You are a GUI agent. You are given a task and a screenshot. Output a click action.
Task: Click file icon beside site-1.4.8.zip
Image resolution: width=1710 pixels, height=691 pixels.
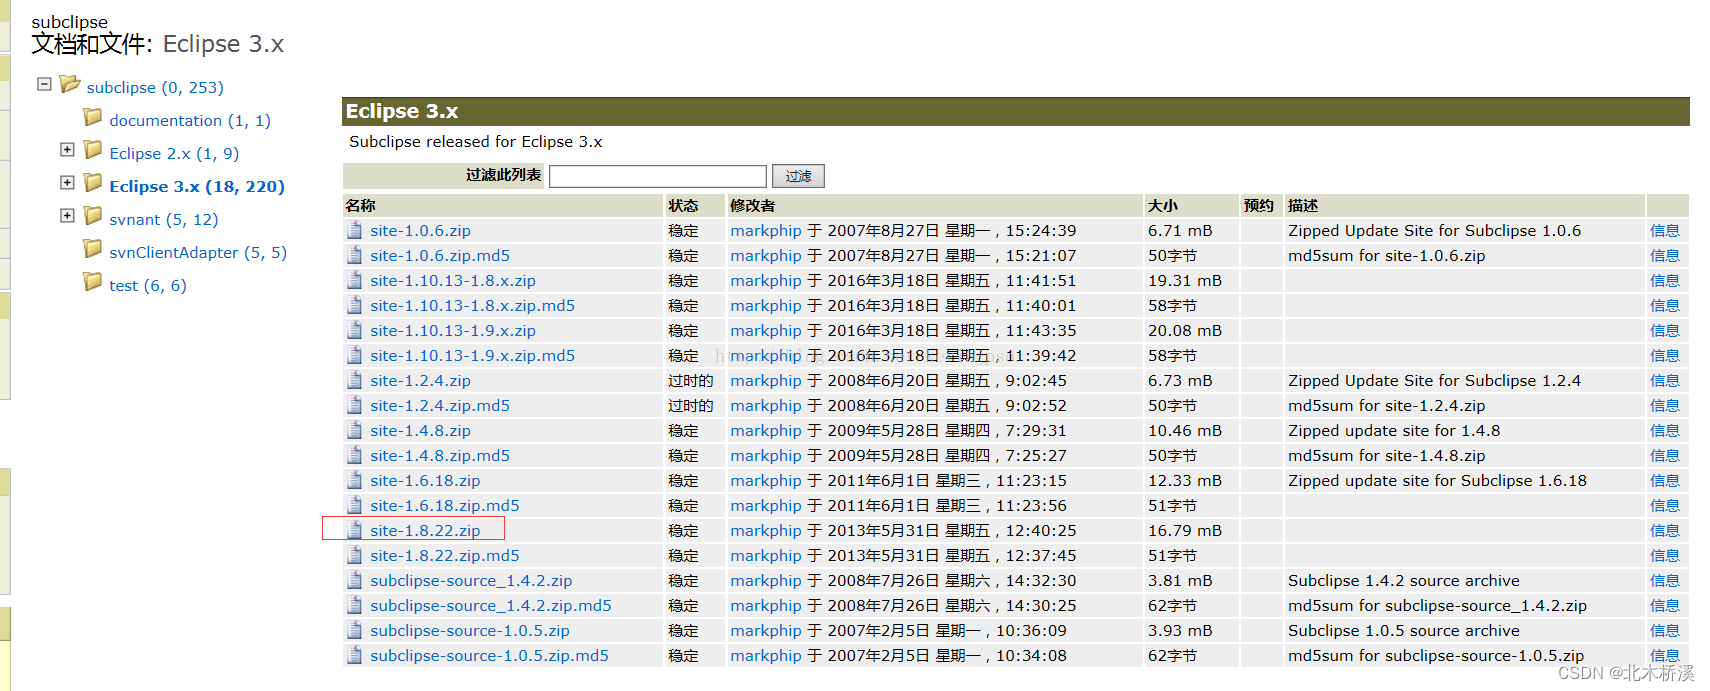[x=355, y=430]
